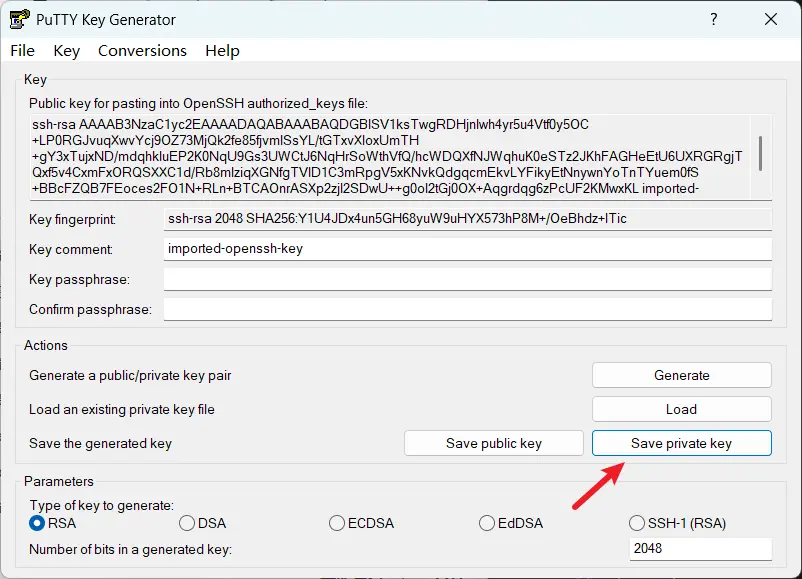802x579 pixels.
Task: Select the SSH-1 (RSA) key type
Action: click(637, 523)
